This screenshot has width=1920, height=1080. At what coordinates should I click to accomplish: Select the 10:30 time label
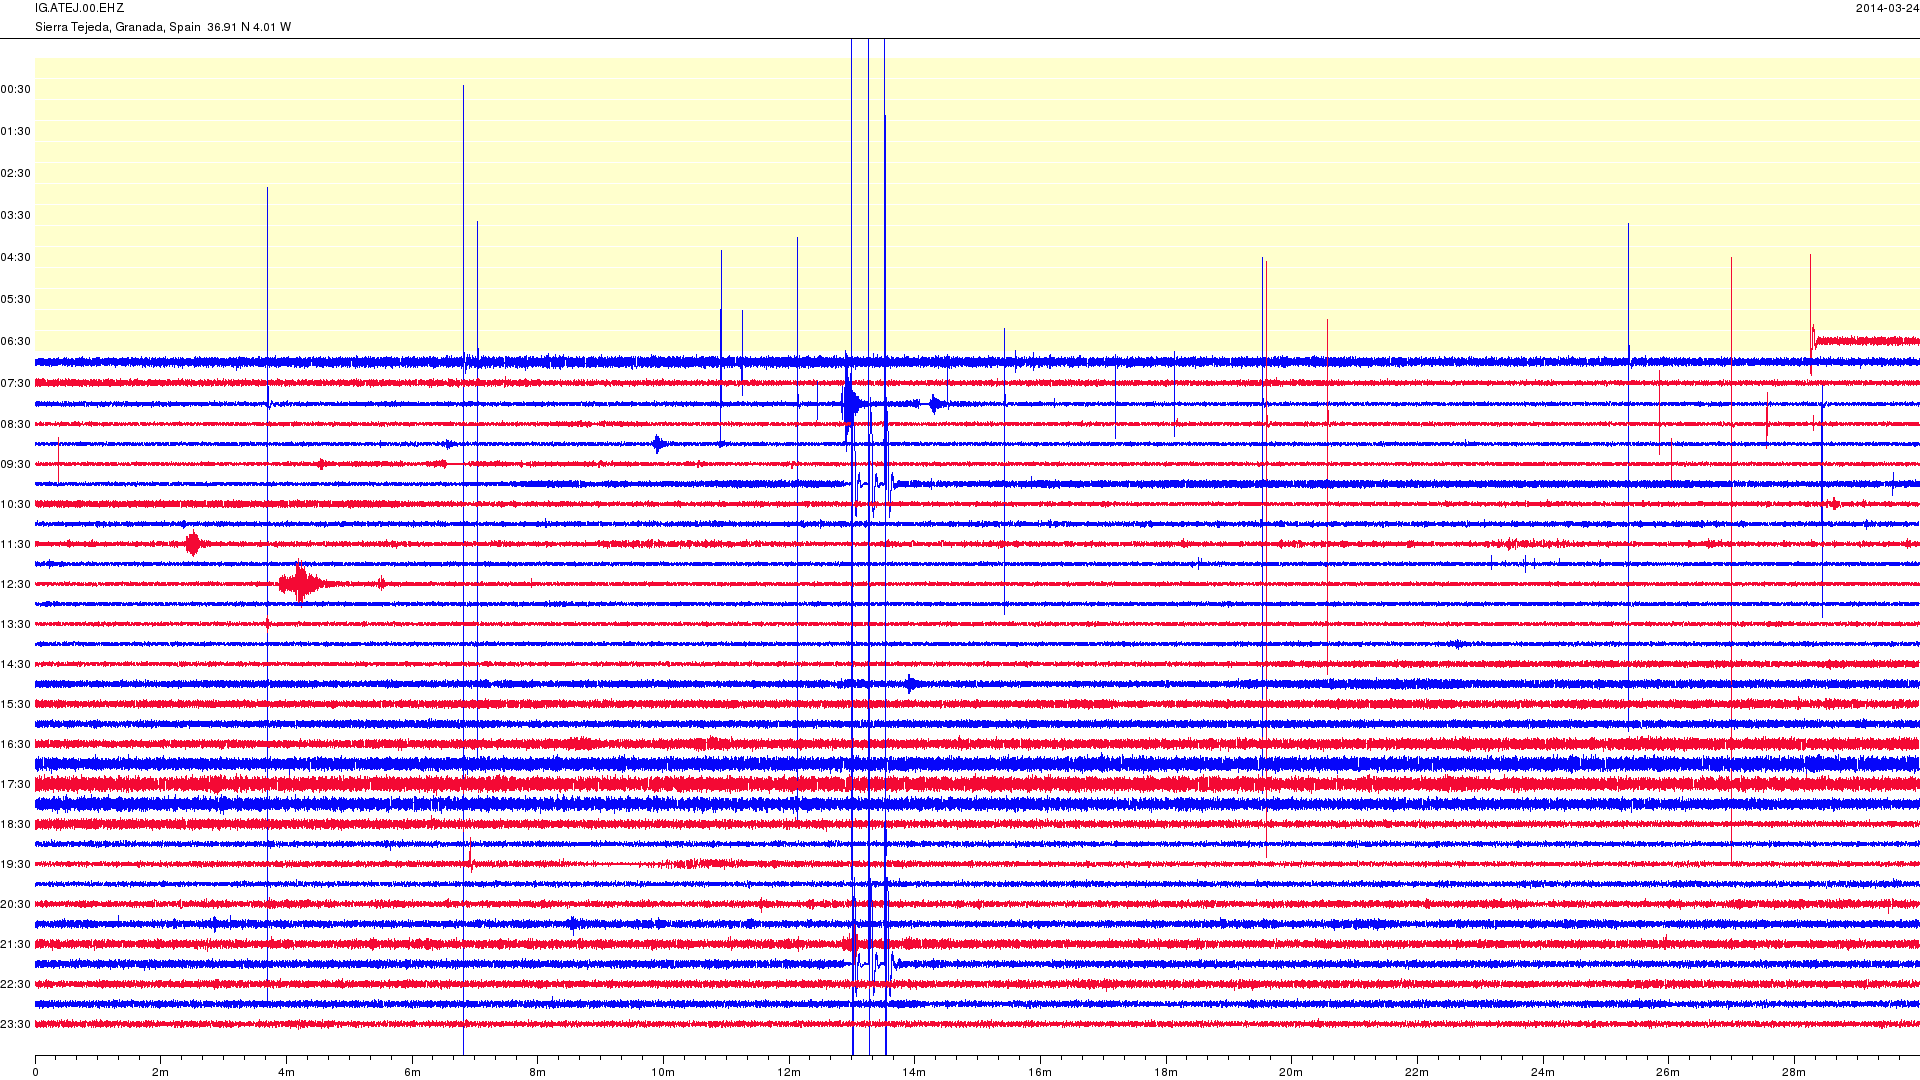point(16,504)
